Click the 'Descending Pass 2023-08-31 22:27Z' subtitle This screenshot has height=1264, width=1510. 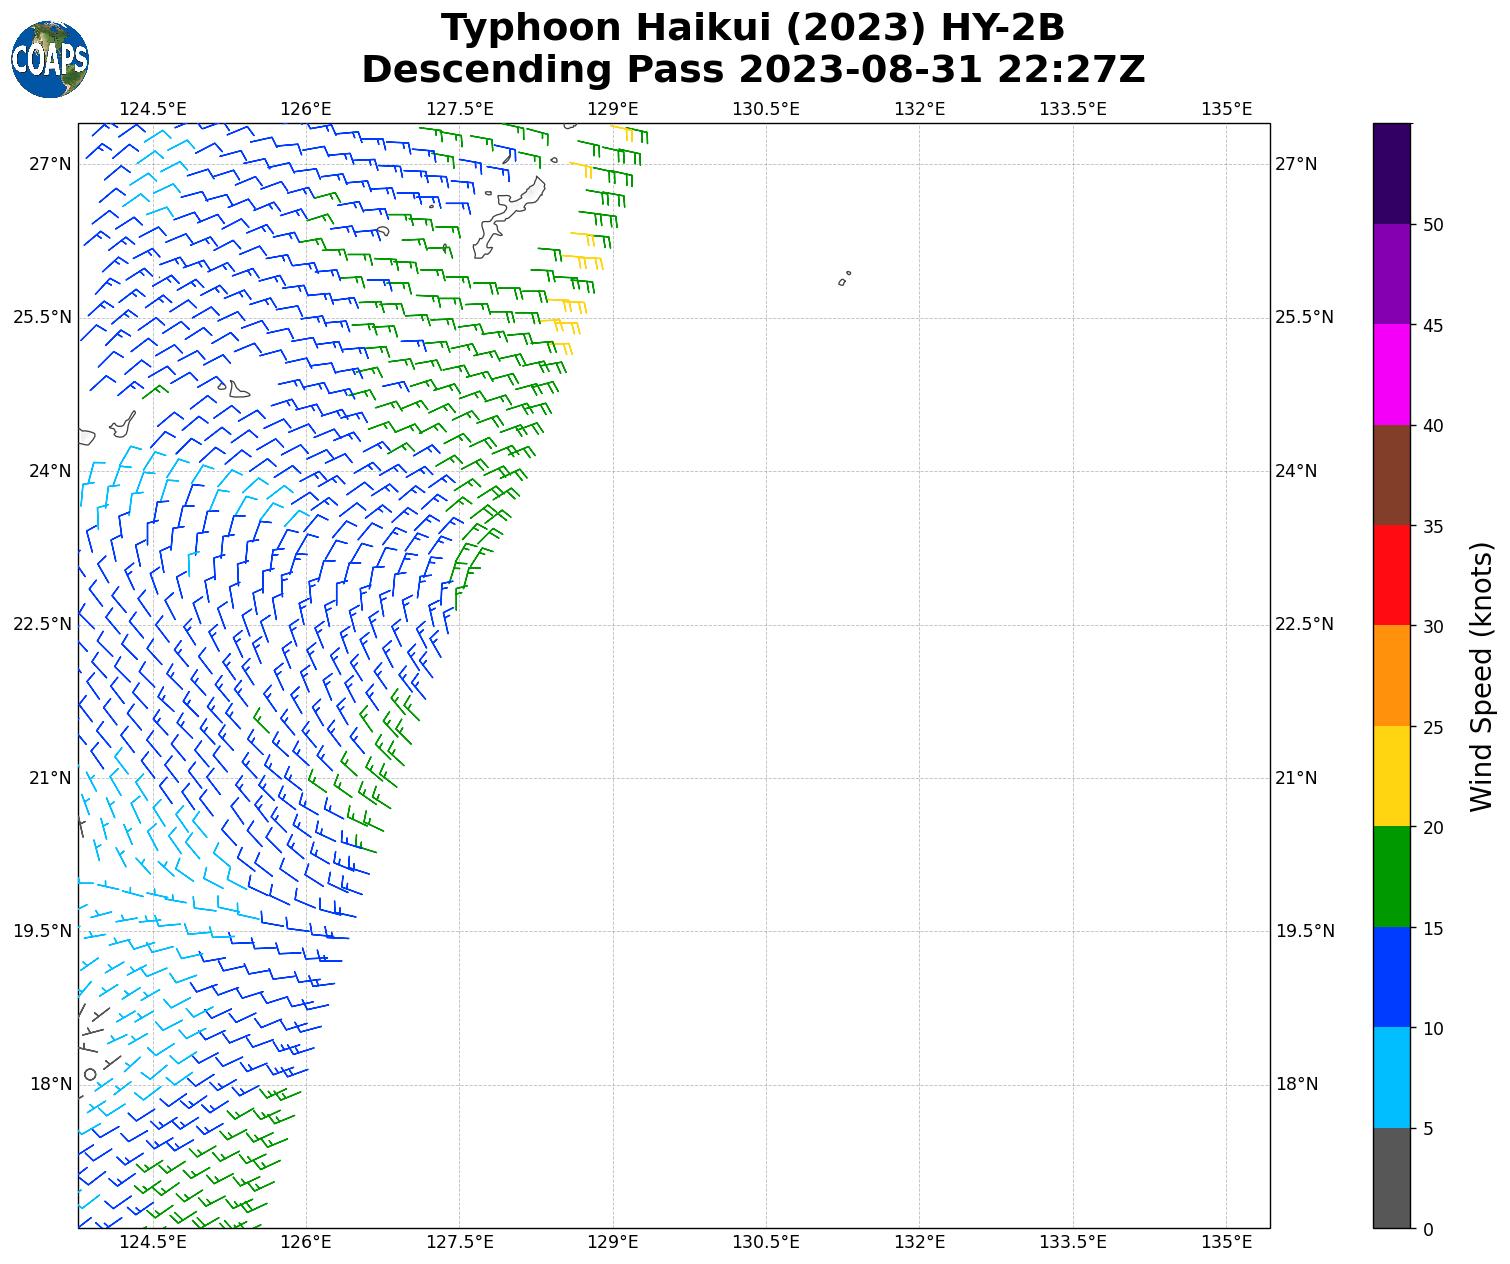[x=753, y=70]
